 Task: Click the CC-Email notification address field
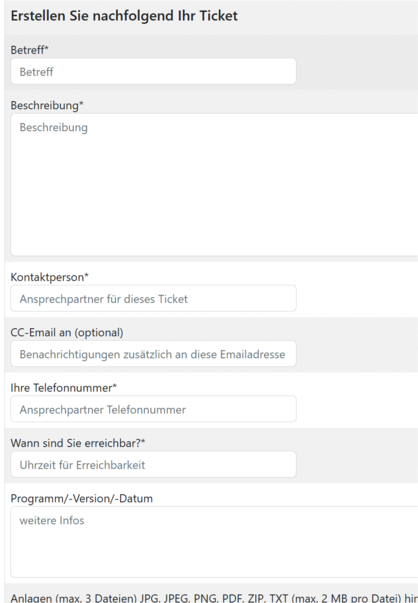click(153, 354)
